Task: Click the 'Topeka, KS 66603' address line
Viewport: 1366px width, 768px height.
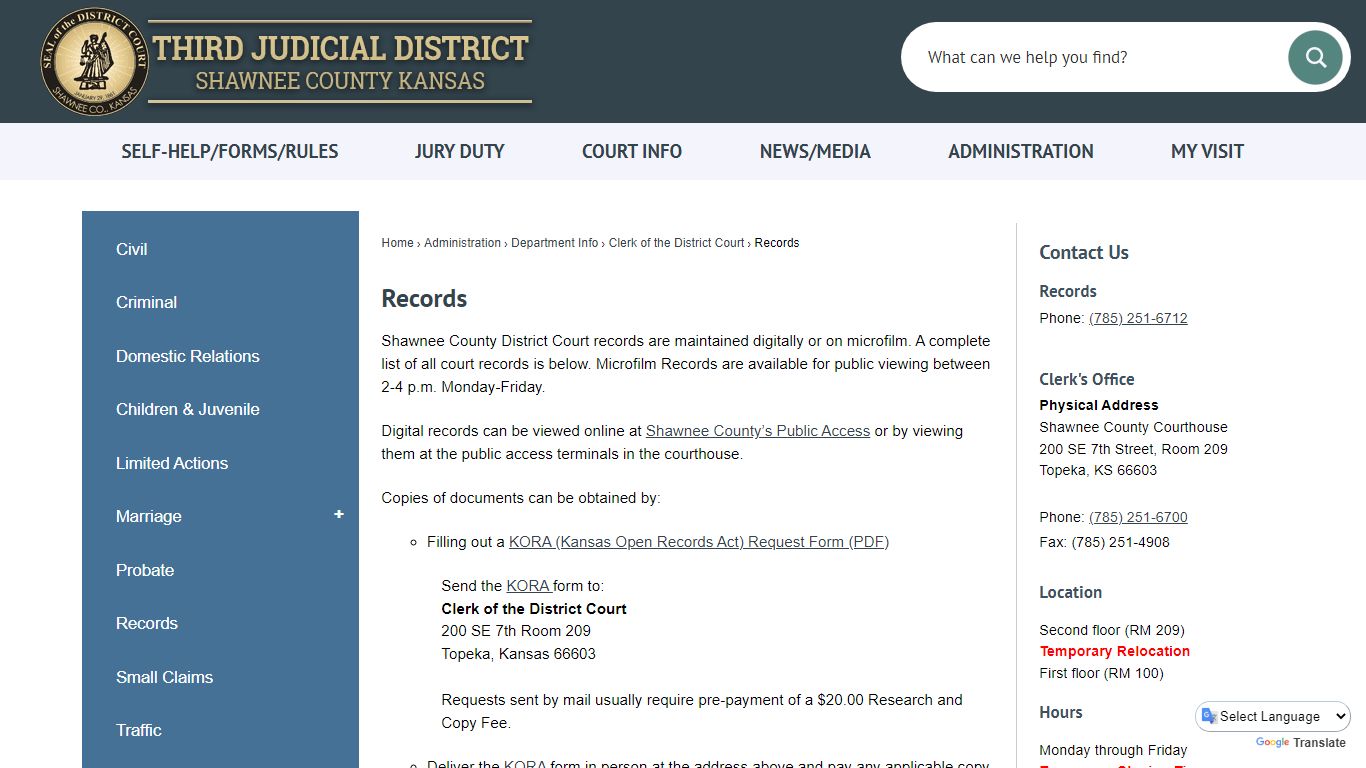Action: pyautogui.click(x=1098, y=470)
